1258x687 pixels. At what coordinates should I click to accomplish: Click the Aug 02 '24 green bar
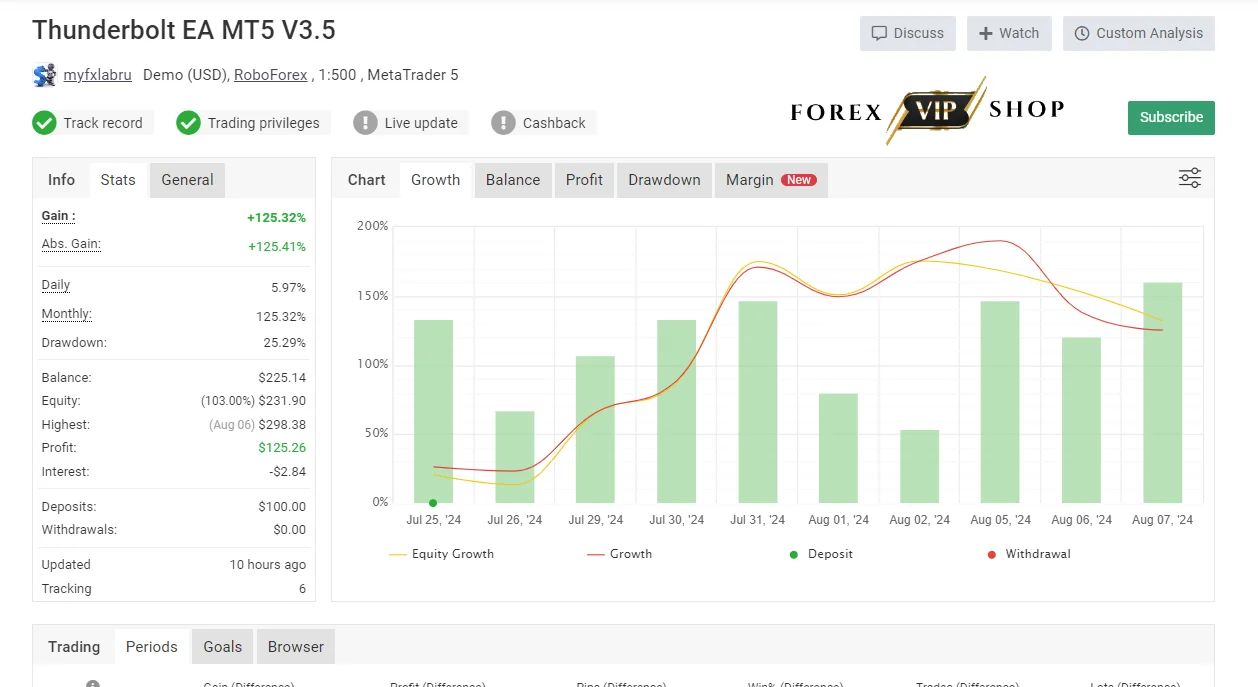click(x=919, y=466)
